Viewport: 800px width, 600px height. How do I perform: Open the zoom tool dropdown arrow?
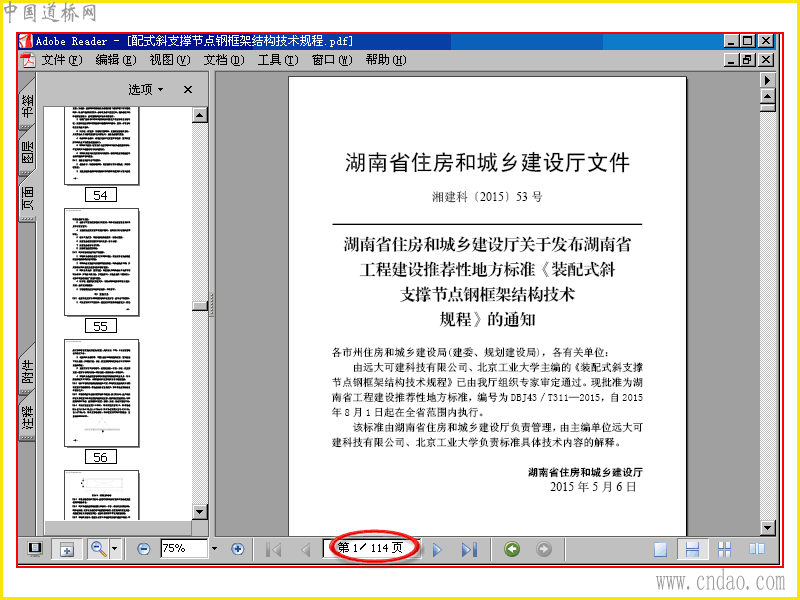coord(114,549)
